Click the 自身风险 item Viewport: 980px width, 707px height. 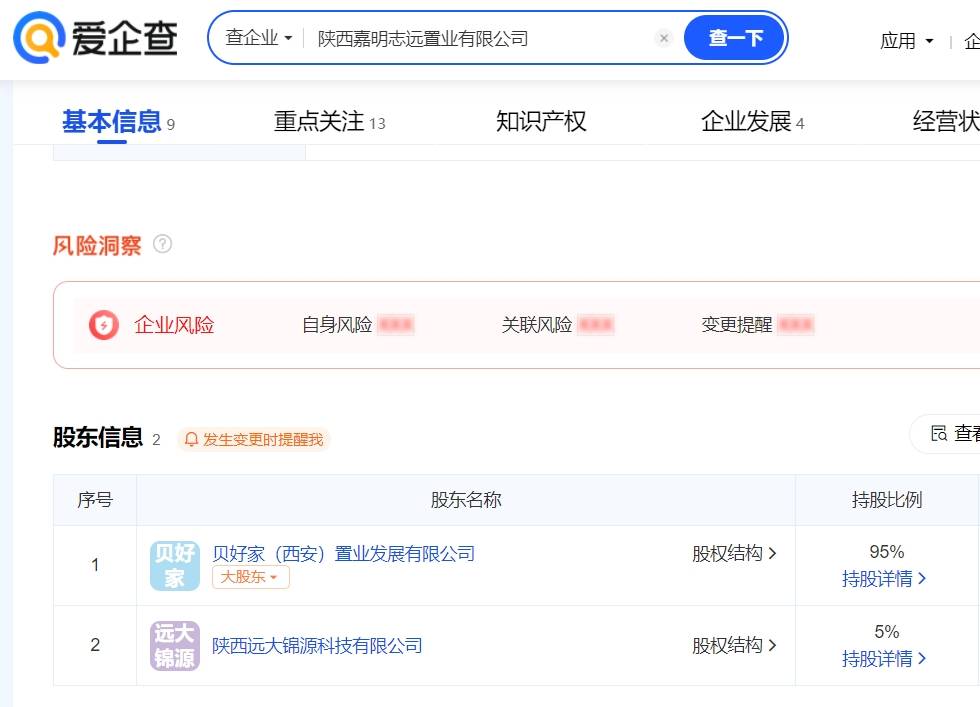point(358,325)
